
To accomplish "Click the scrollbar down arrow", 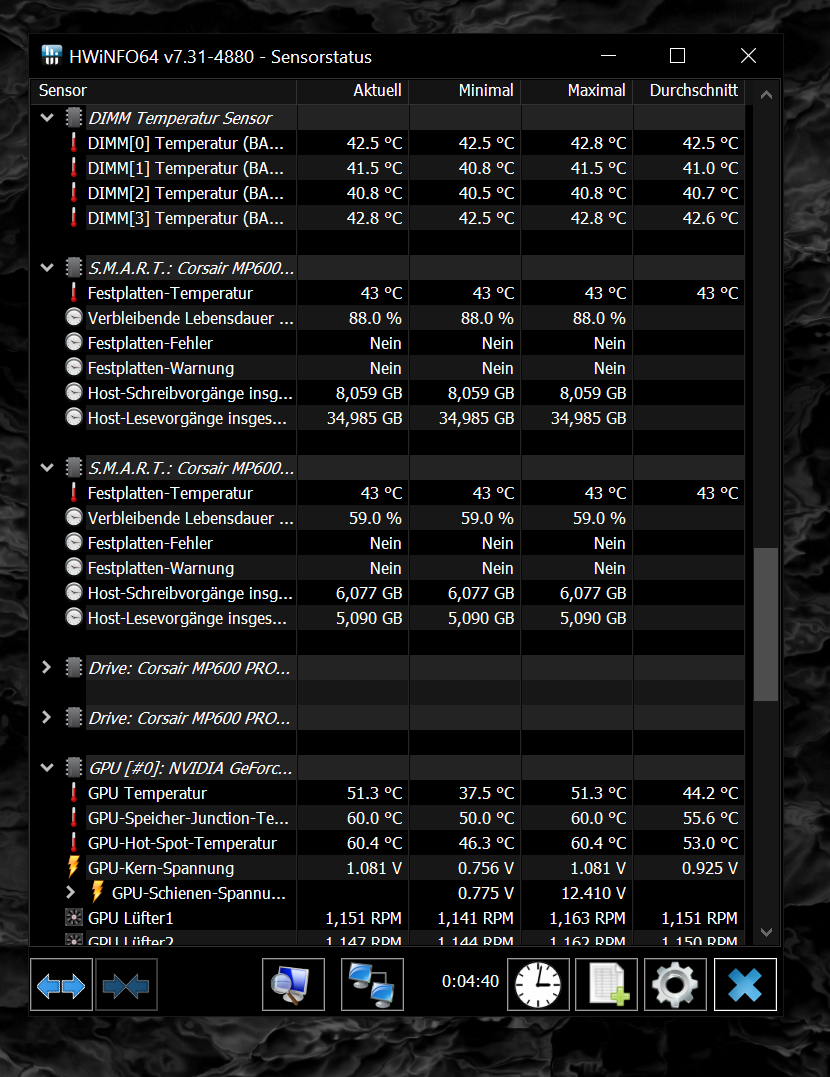I will [766, 932].
